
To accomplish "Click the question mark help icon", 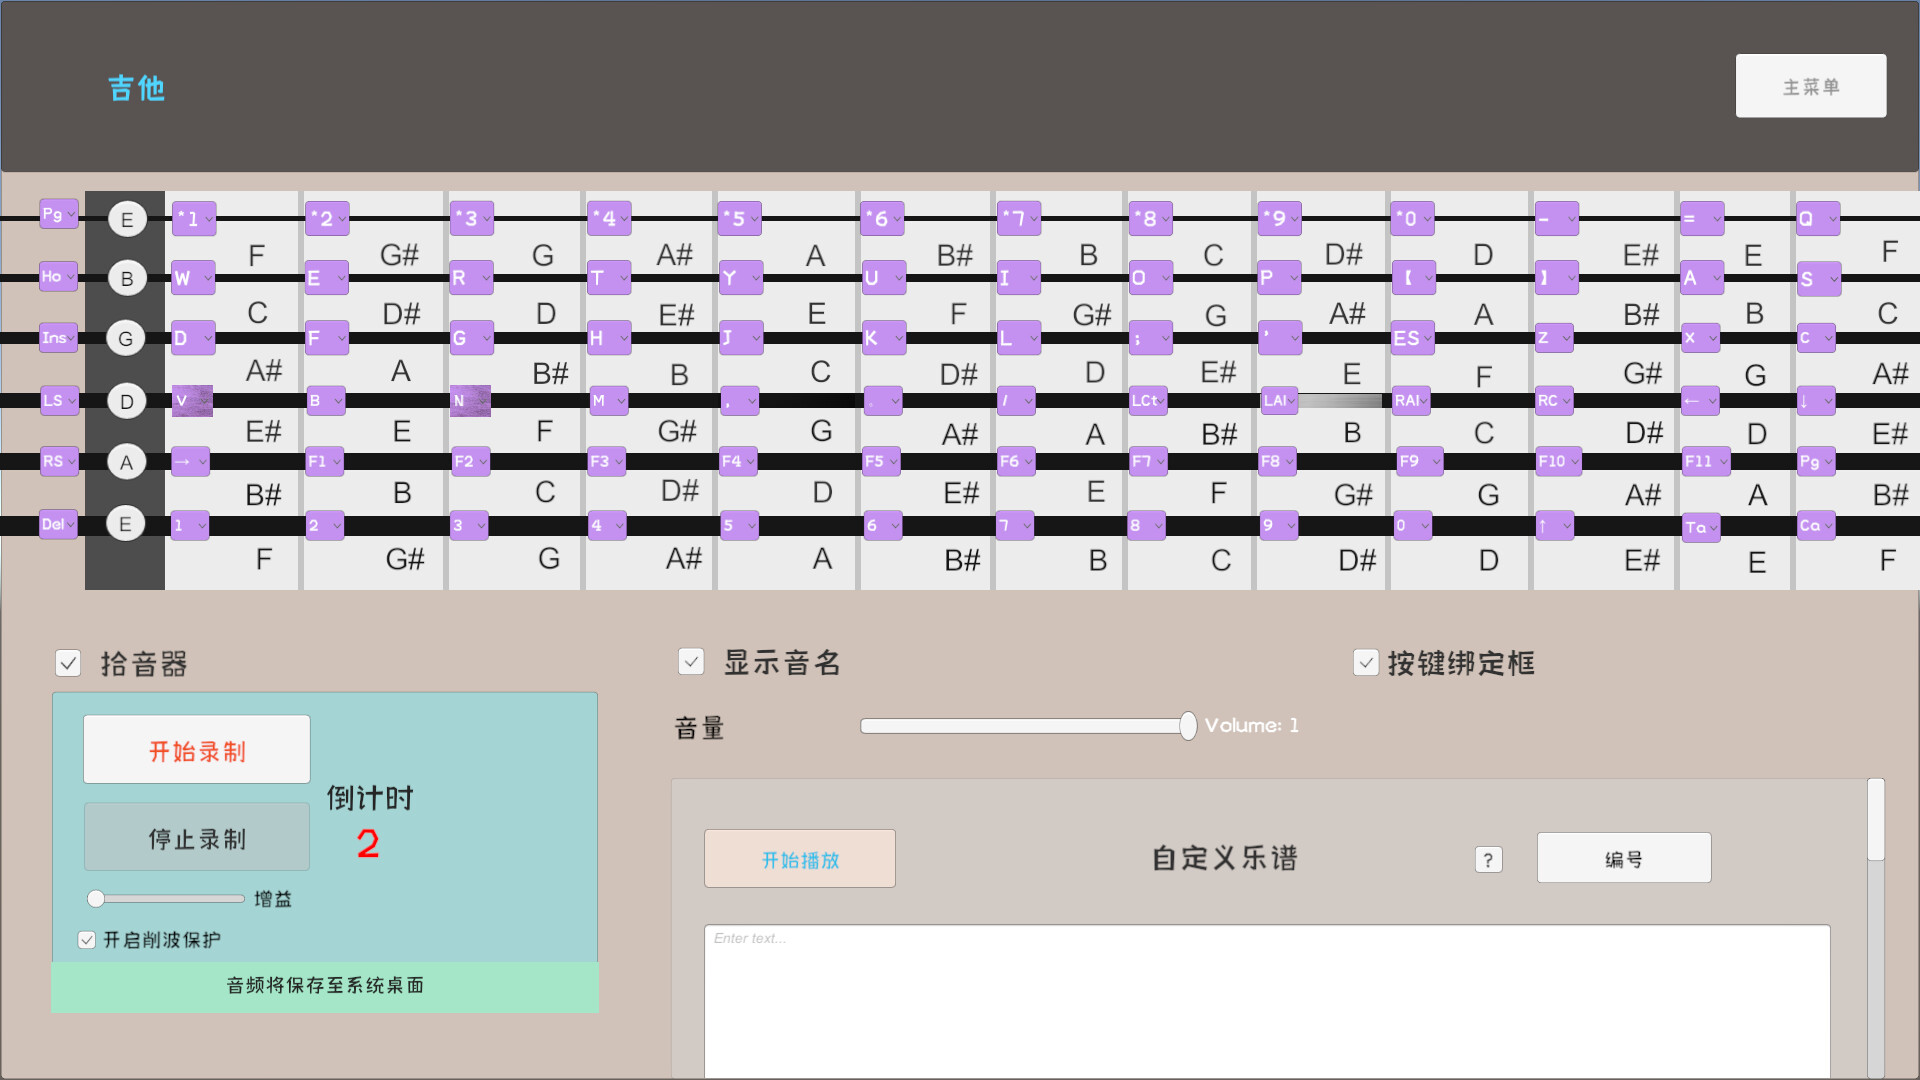I will (1488, 860).
